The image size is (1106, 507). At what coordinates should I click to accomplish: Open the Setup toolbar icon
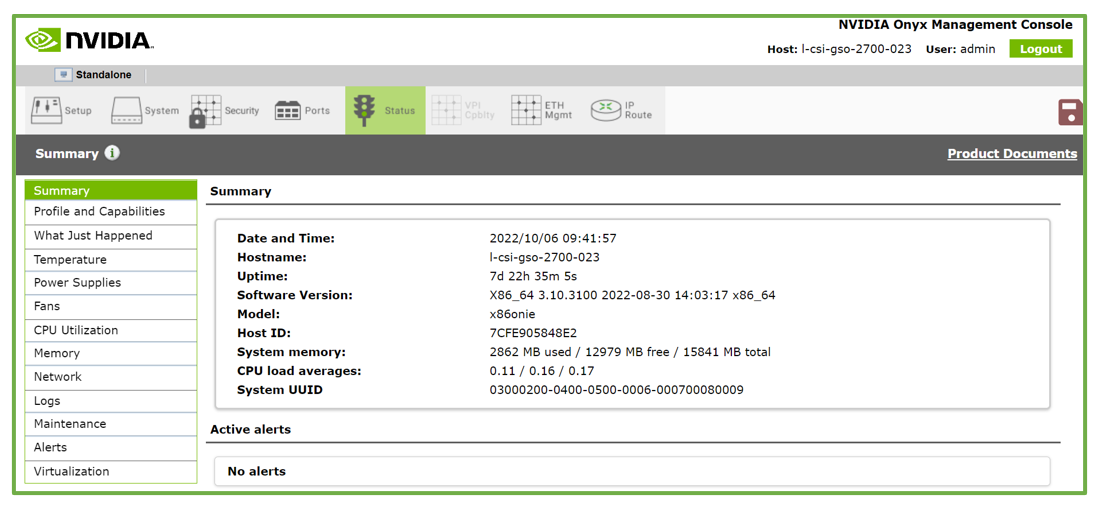(x=46, y=110)
